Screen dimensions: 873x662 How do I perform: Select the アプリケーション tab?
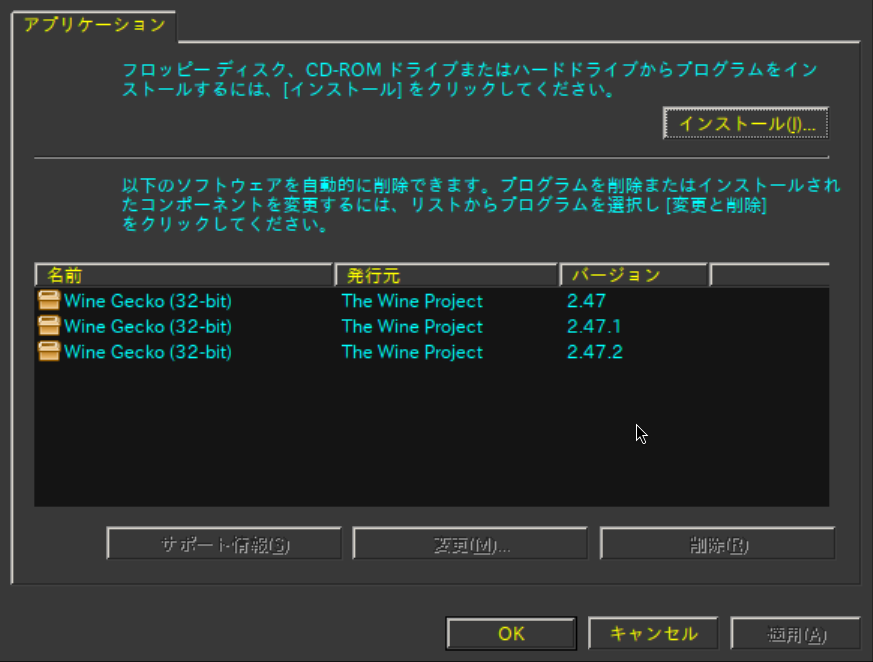point(94,25)
